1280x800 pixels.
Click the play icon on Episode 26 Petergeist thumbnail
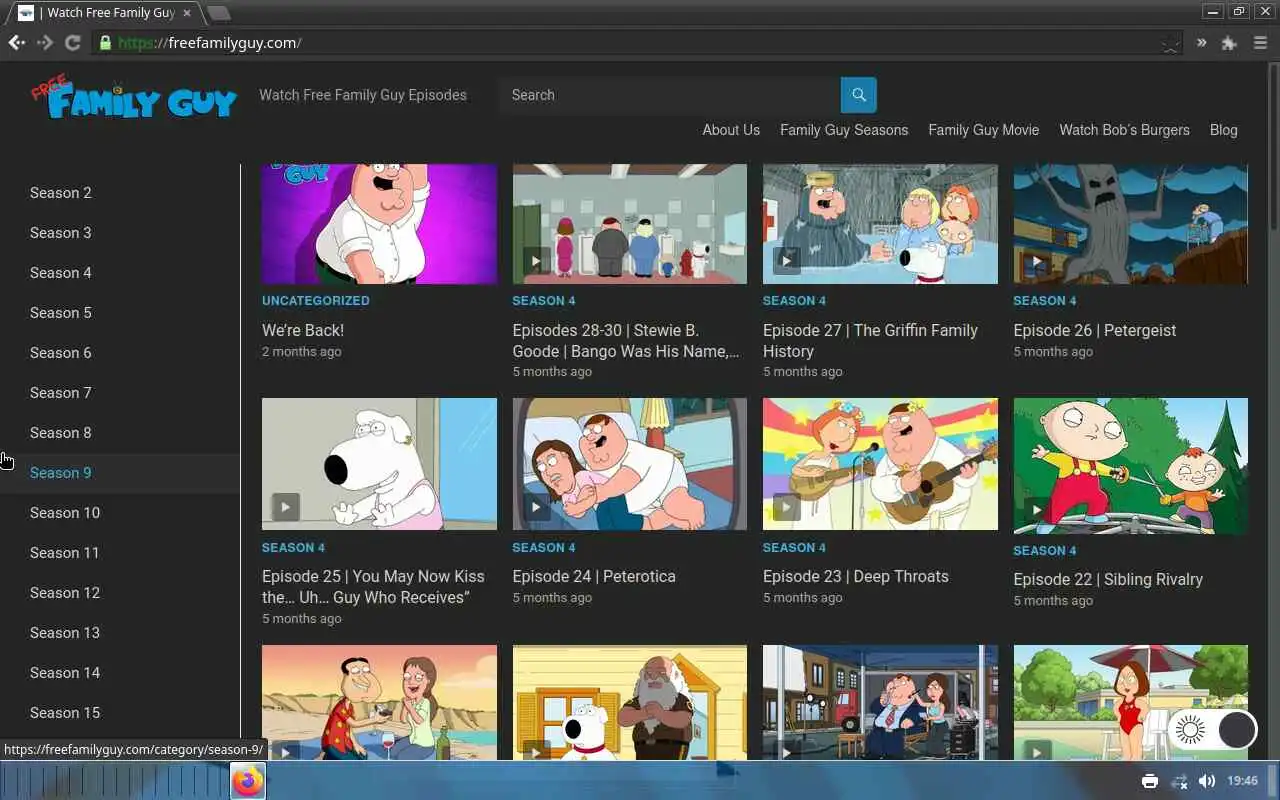coord(1037,261)
